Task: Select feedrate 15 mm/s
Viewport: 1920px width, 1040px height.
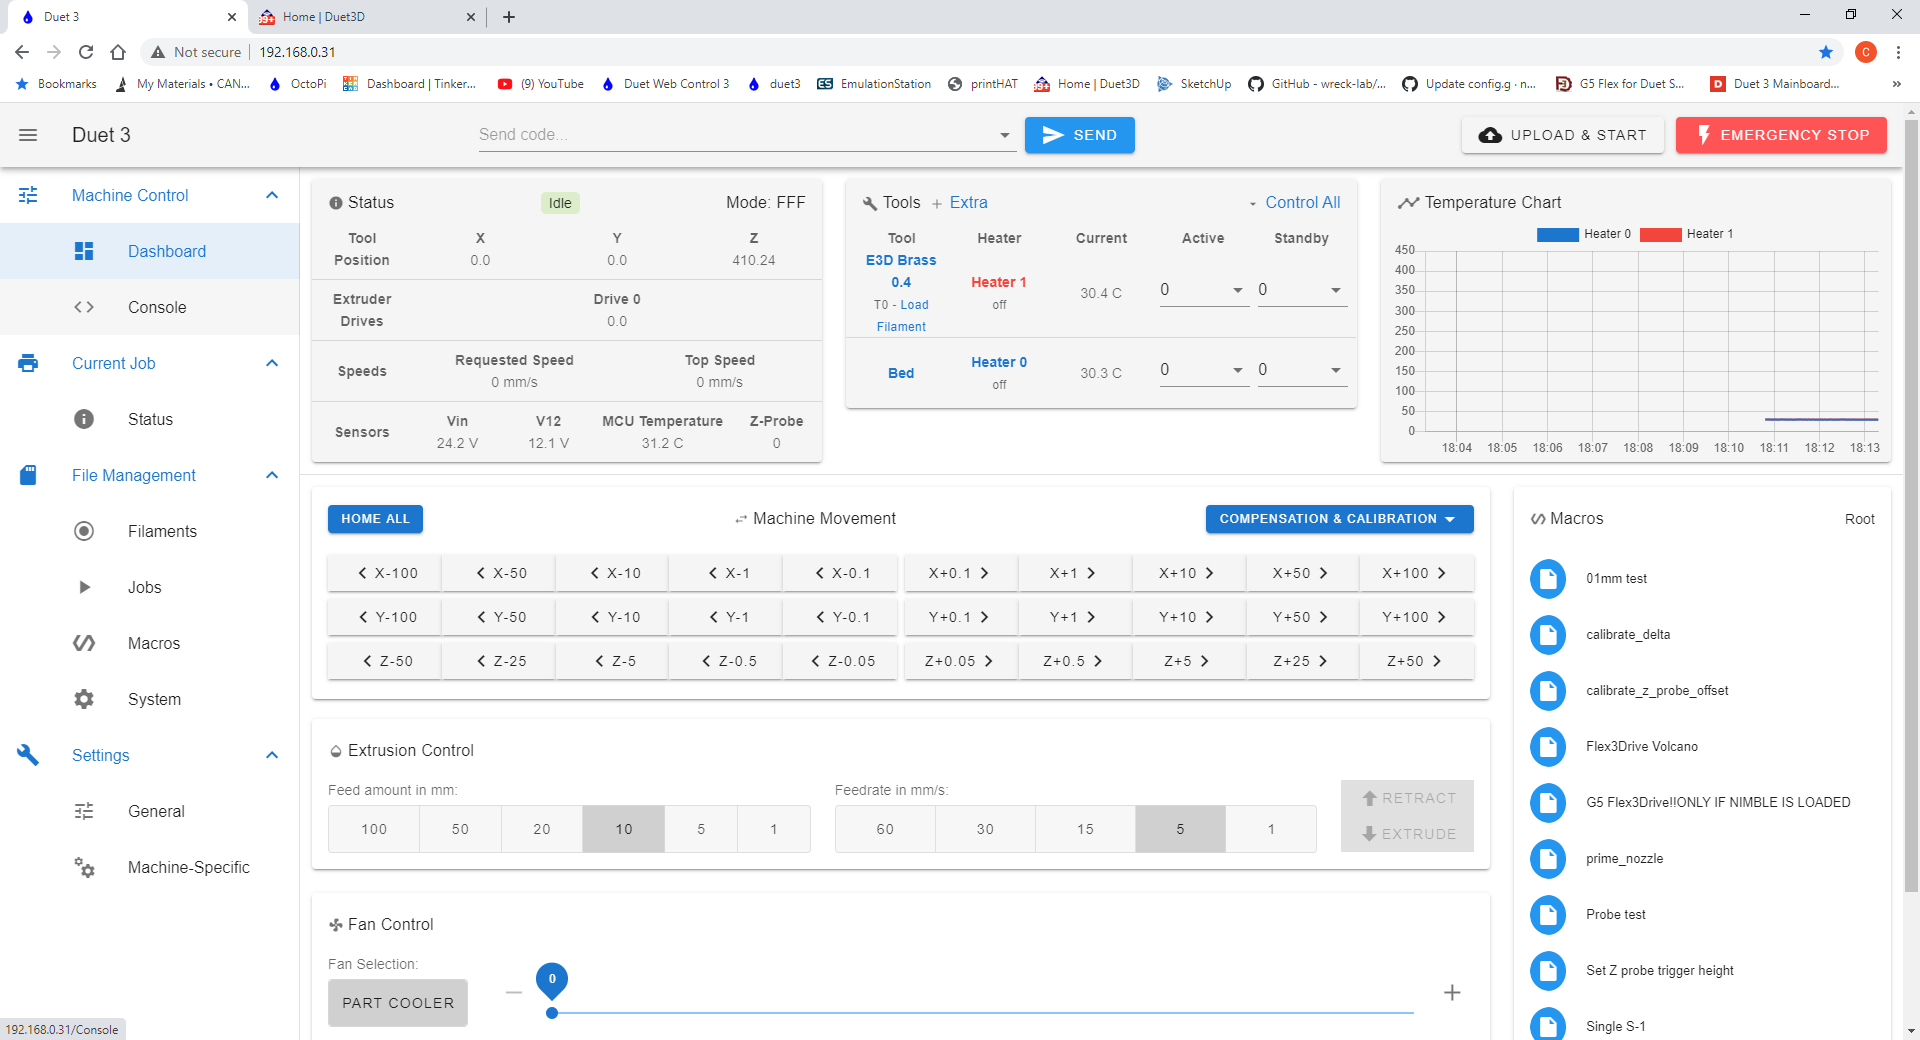Action: pos(1085,829)
